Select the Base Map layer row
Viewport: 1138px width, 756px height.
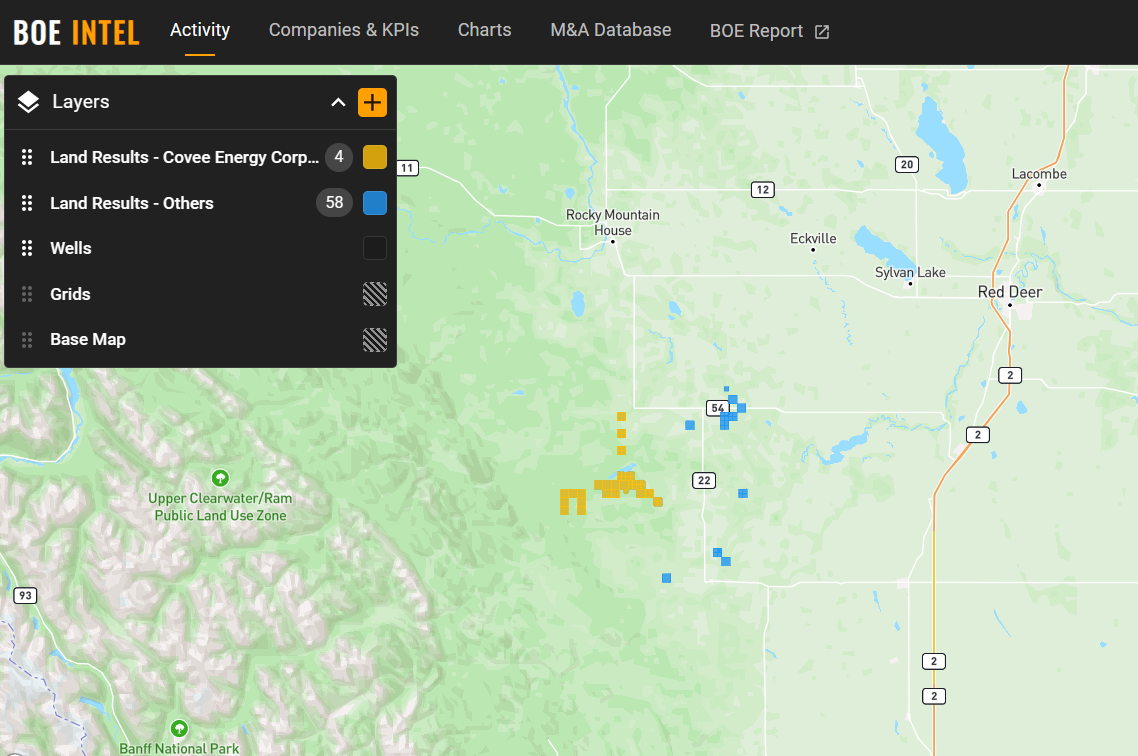point(200,340)
